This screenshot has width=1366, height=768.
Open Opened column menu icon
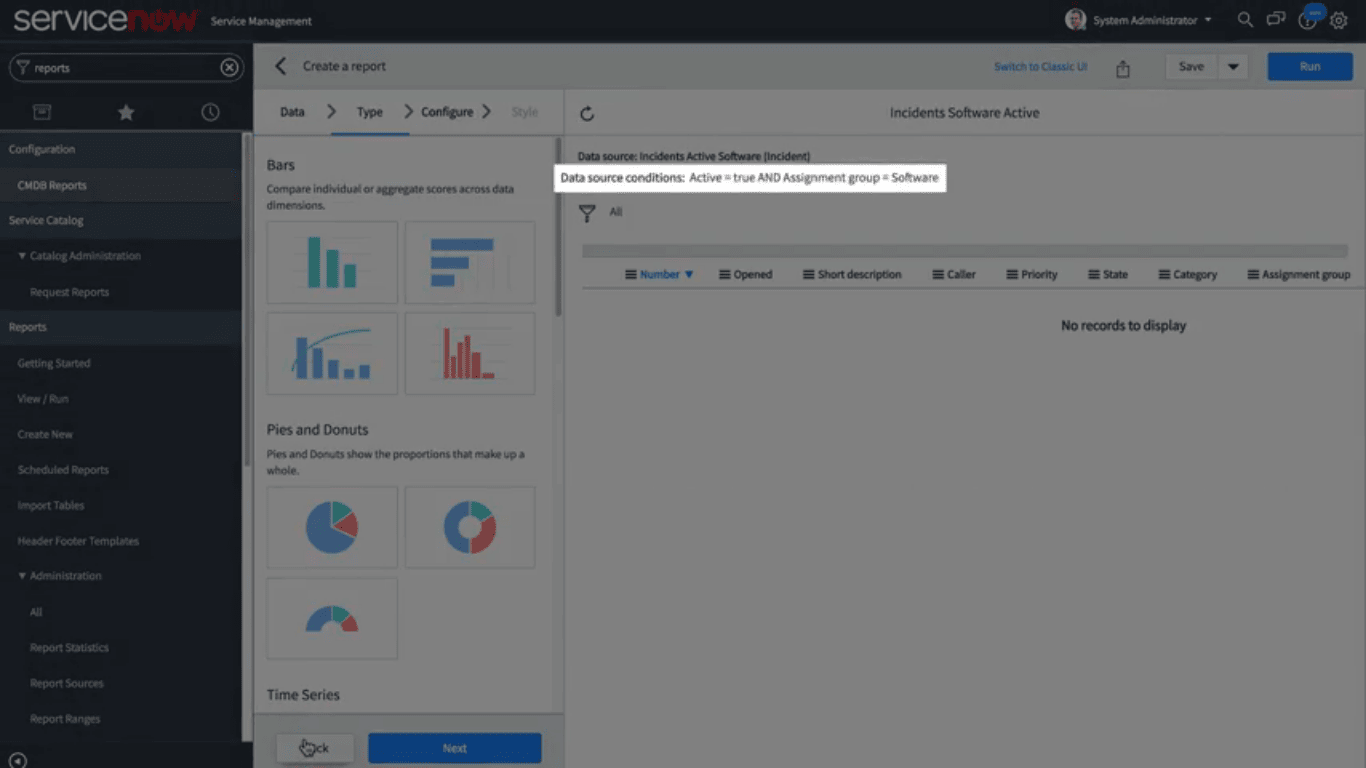pyautogui.click(x=725, y=274)
